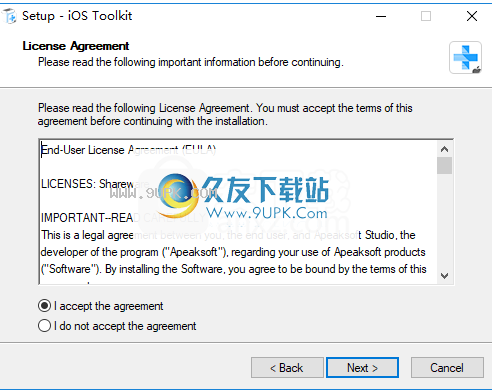Click inside the EULA license text box
Screen dimensions: 492x392
pyautogui.click(x=238, y=212)
